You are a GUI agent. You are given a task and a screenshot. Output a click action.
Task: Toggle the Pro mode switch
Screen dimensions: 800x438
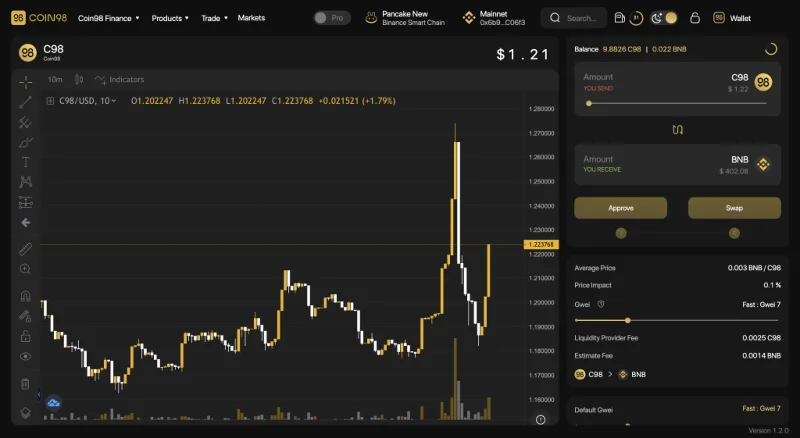click(332, 18)
